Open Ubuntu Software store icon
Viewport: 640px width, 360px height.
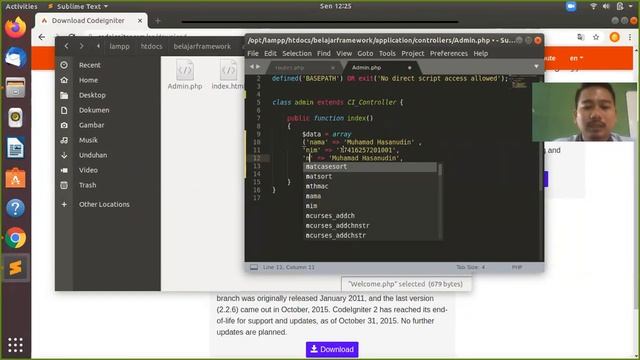(x=16, y=178)
